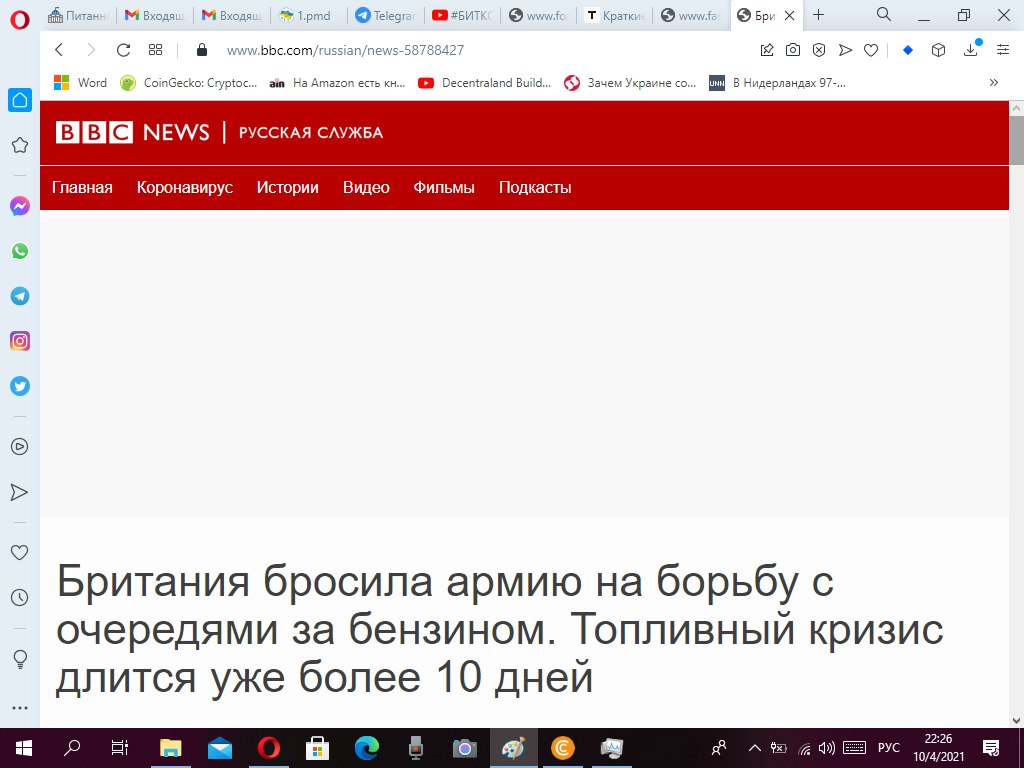Open the edit snapshot pencil icon

pyautogui.click(x=767, y=50)
